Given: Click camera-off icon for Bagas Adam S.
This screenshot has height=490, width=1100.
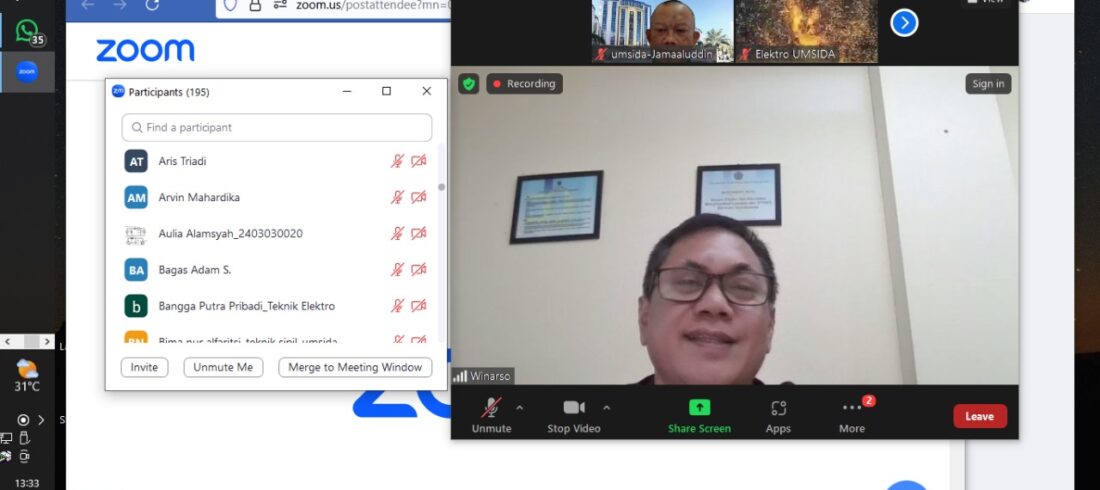Looking at the screenshot, I should point(419,270).
